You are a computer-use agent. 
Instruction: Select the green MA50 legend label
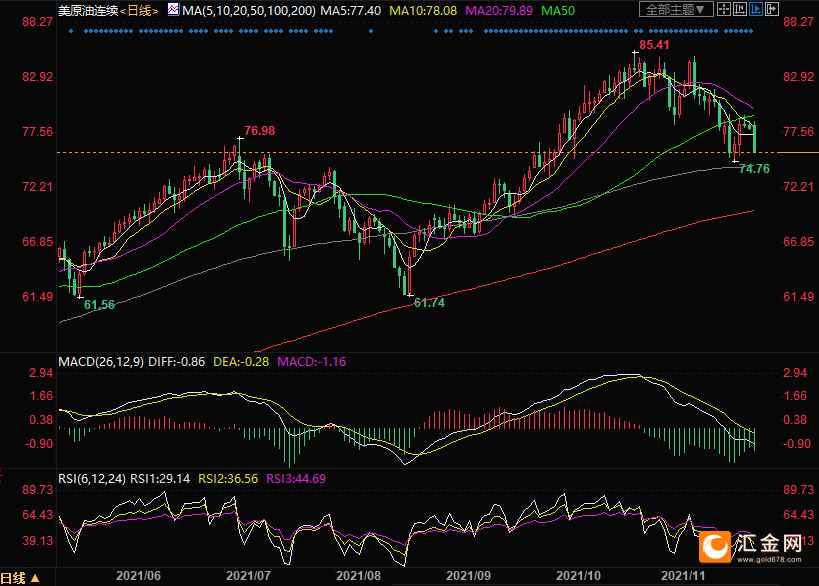click(558, 10)
